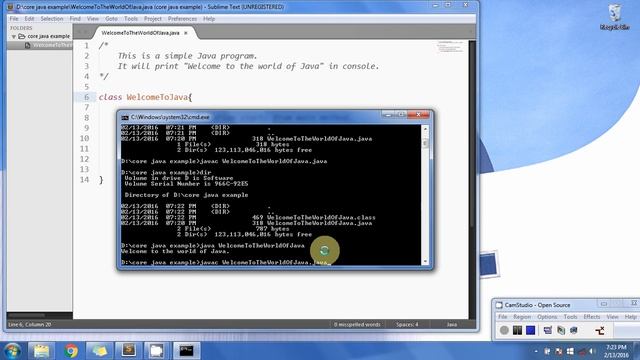This screenshot has width=640, height=360.
Task: Click the java file icon in sidebar
Action: 28,45
